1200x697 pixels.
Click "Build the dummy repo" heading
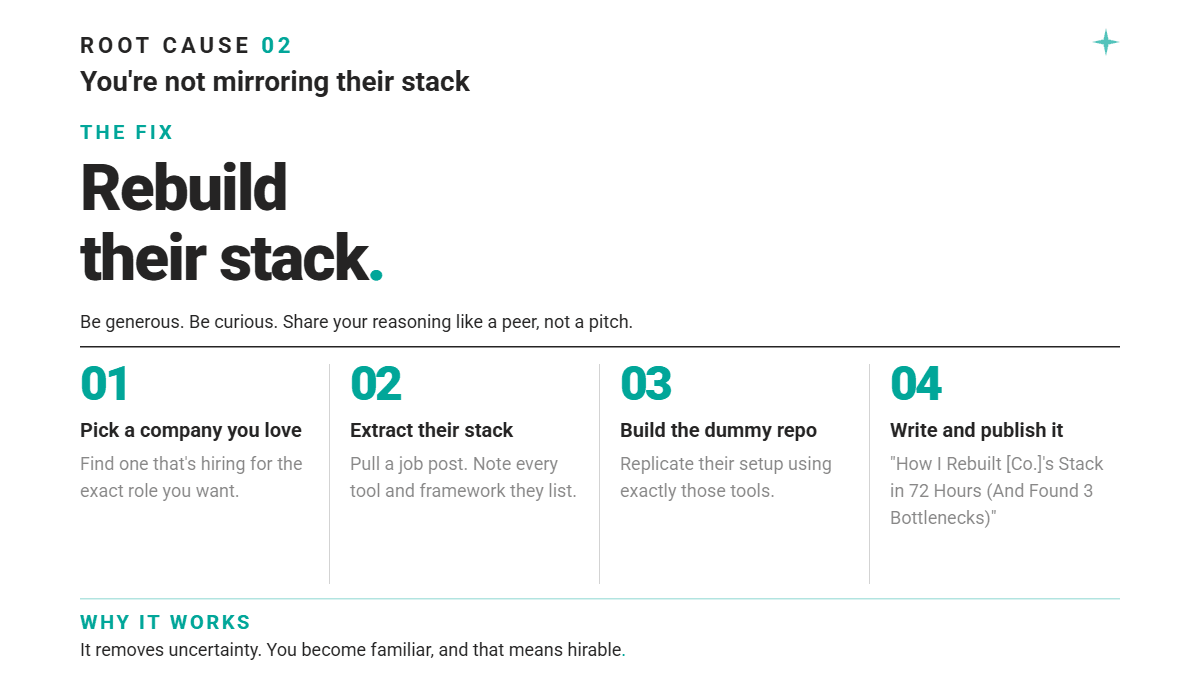pos(718,431)
